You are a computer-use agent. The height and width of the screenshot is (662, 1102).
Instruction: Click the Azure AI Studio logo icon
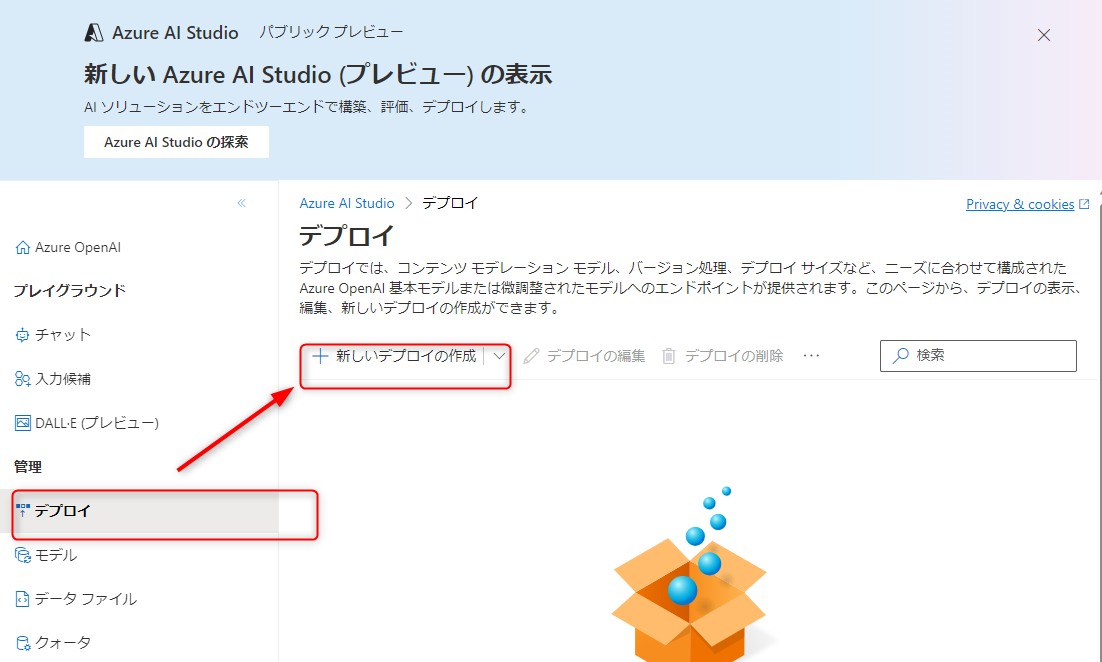(93, 32)
